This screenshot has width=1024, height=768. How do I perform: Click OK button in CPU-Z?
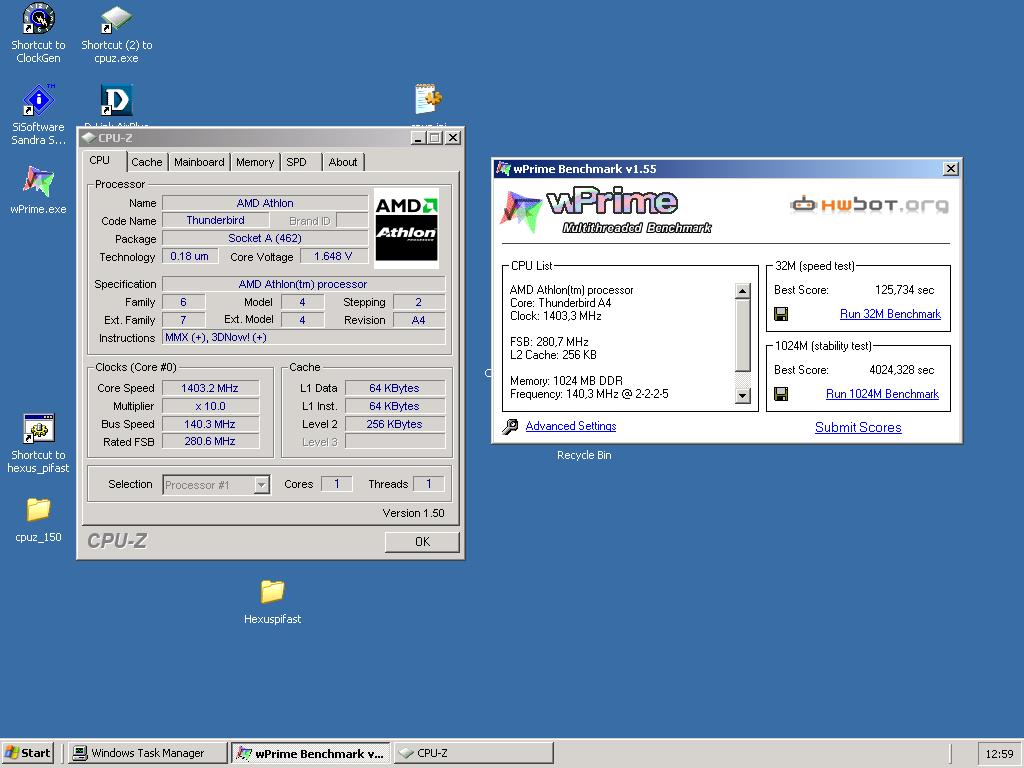click(x=422, y=541)
